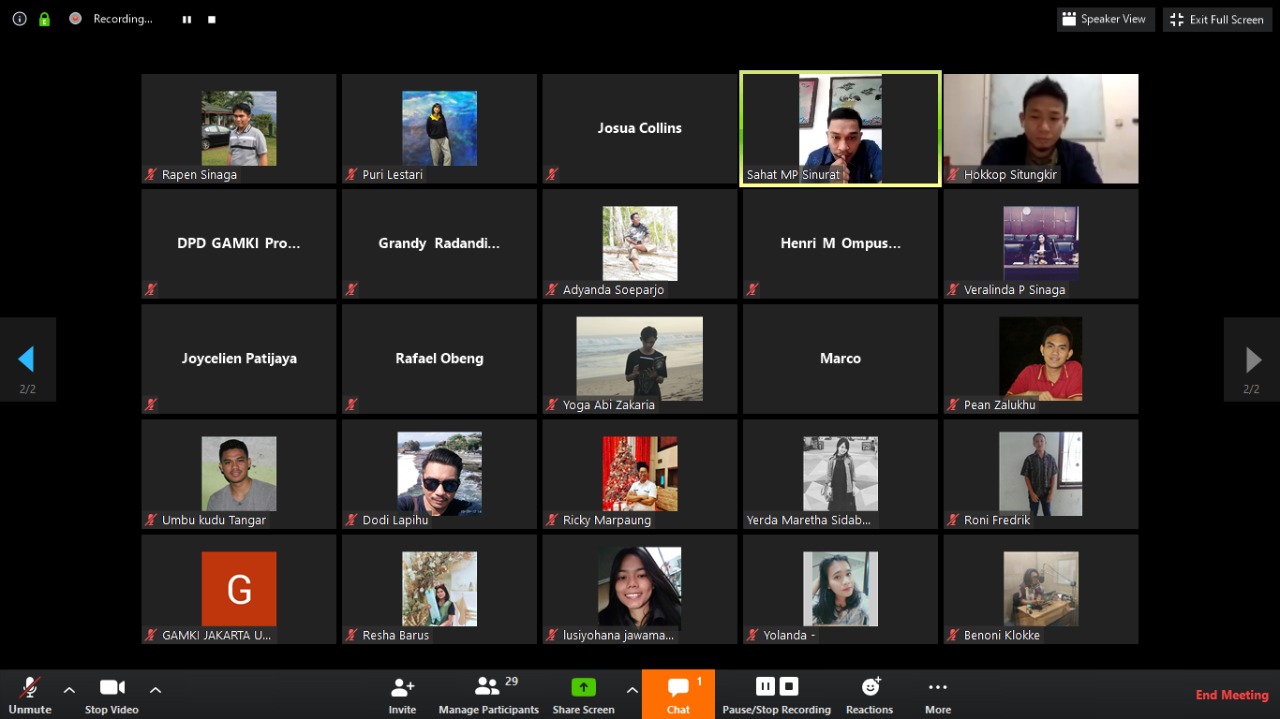
Task: Select the Marco participant tile
Action: (840, 358)
